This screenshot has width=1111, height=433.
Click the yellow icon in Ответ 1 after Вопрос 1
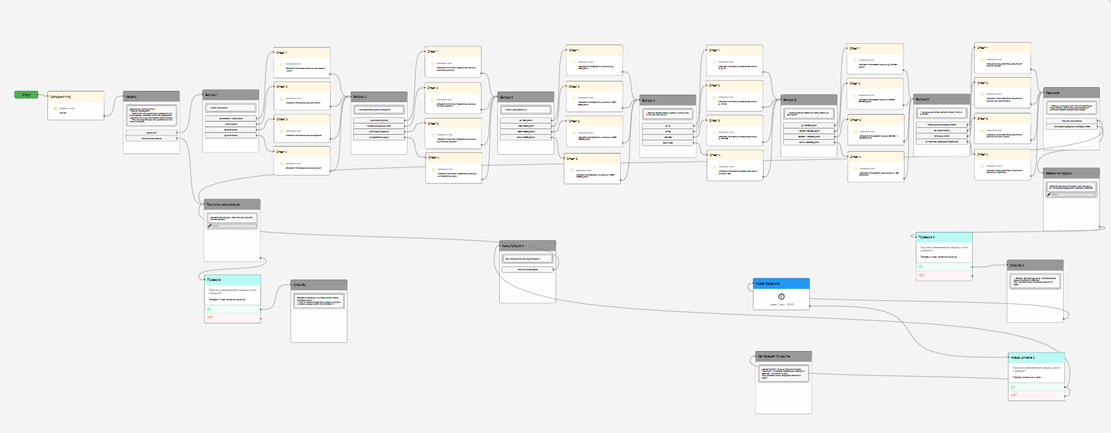pyautogui.click(x=281, y=66)
